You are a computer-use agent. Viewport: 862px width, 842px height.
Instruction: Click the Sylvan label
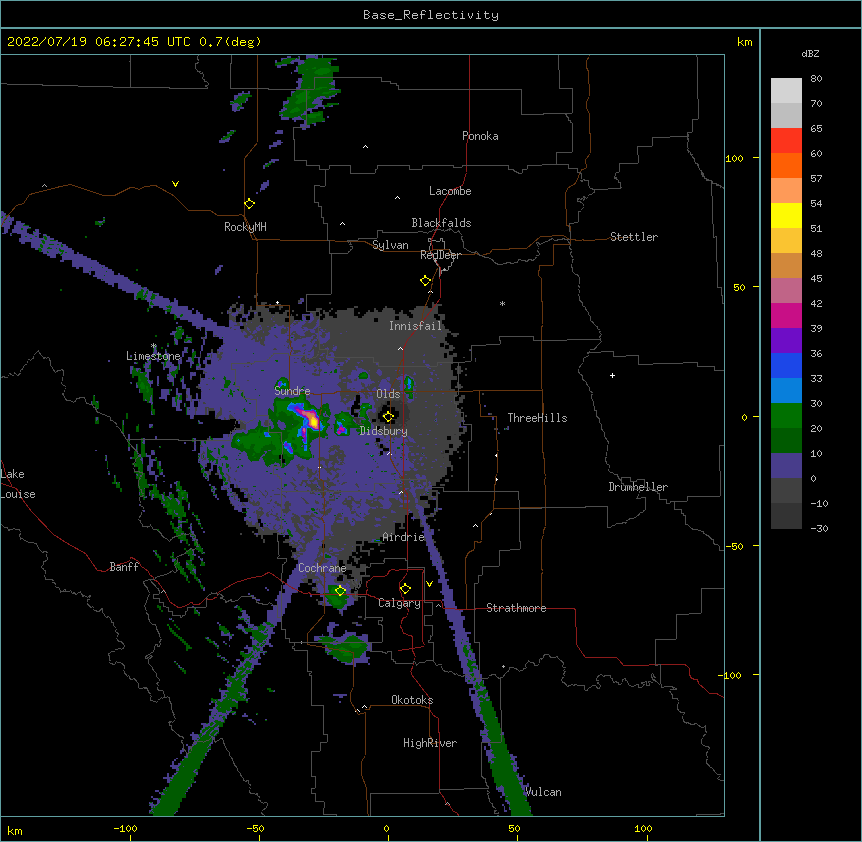(390, 245)
